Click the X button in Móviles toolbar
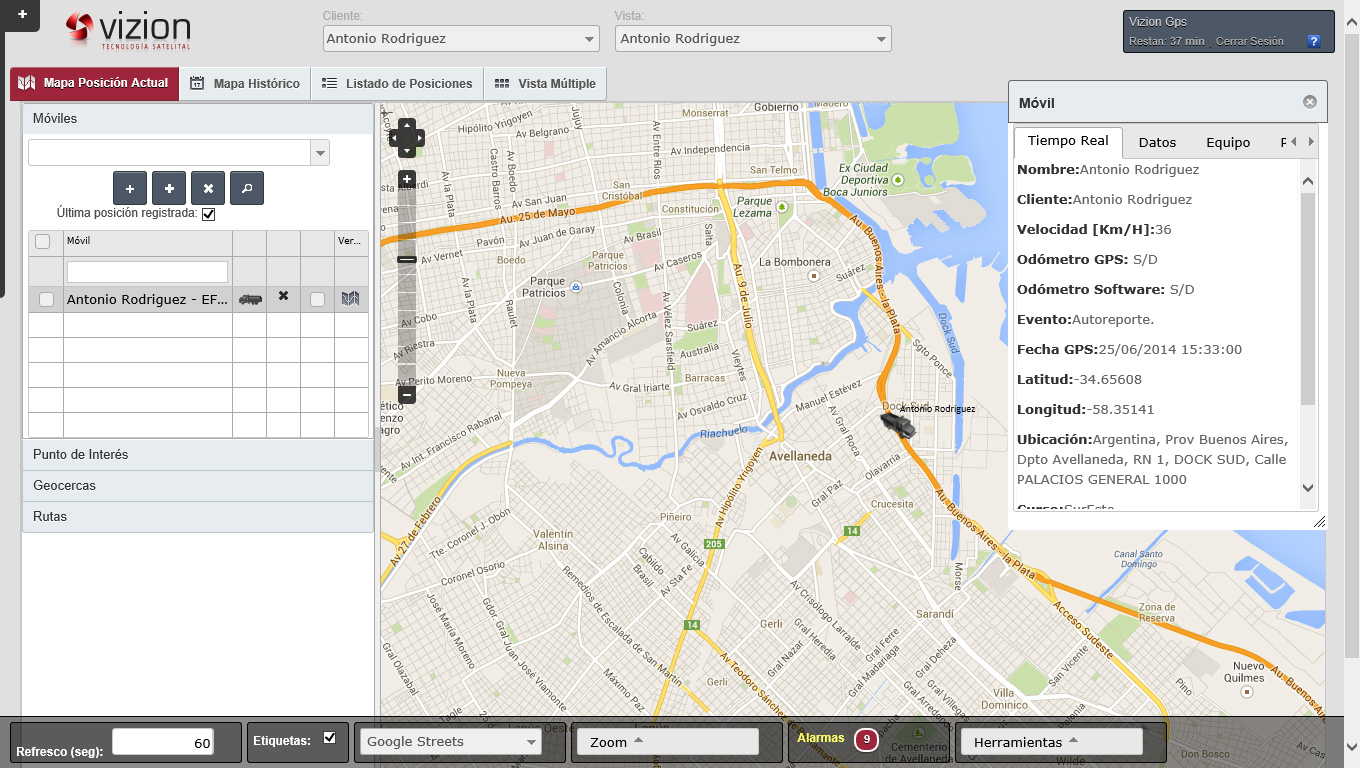Screen dimensions: 1360x768 [208, 188]
